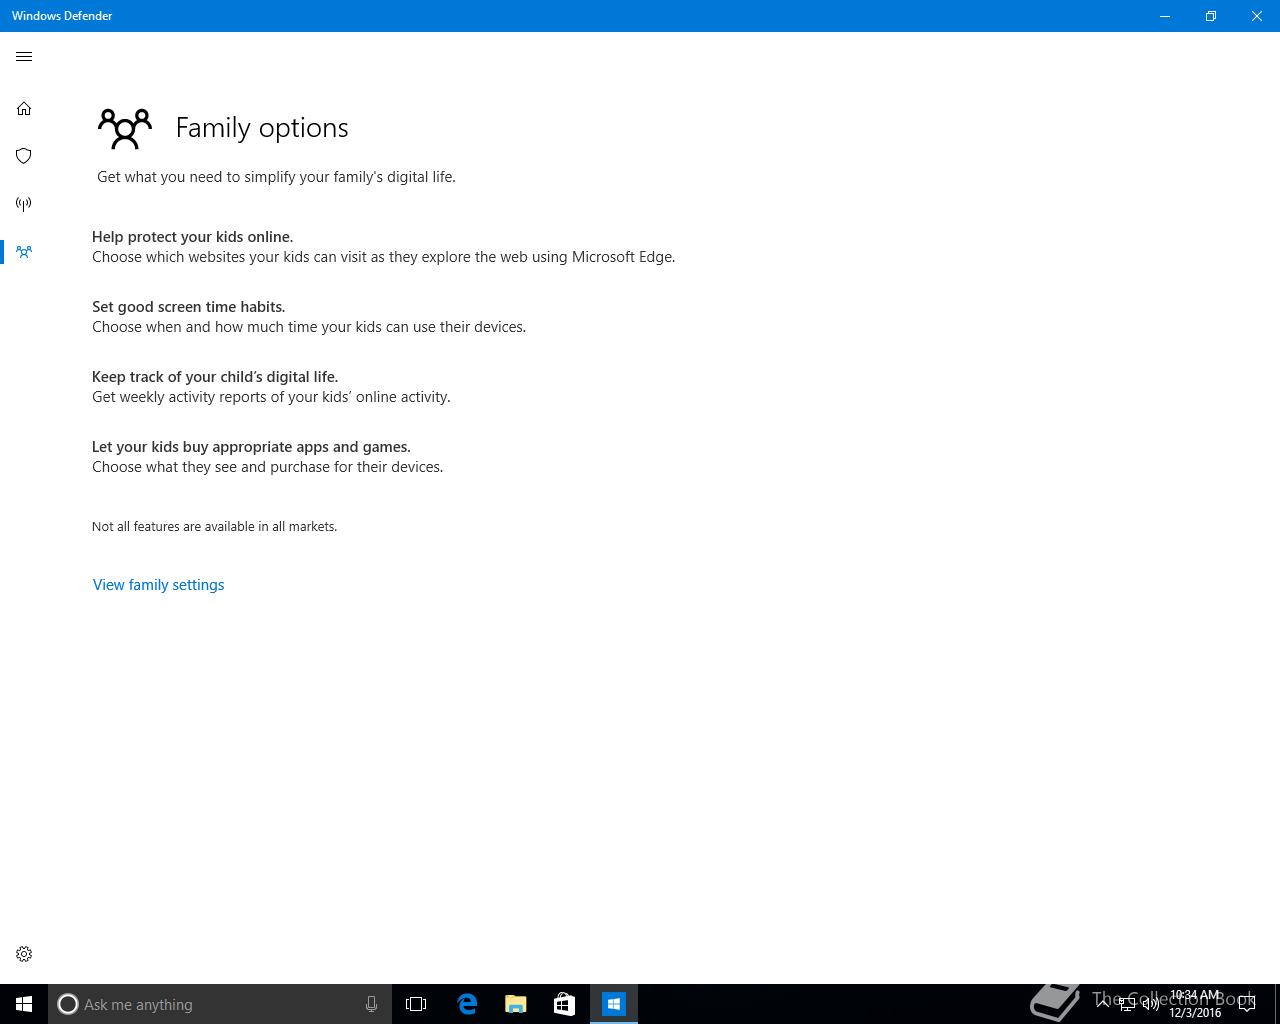Open Virus & threat protection shield
The image size is (1280, 1024).
24,156
